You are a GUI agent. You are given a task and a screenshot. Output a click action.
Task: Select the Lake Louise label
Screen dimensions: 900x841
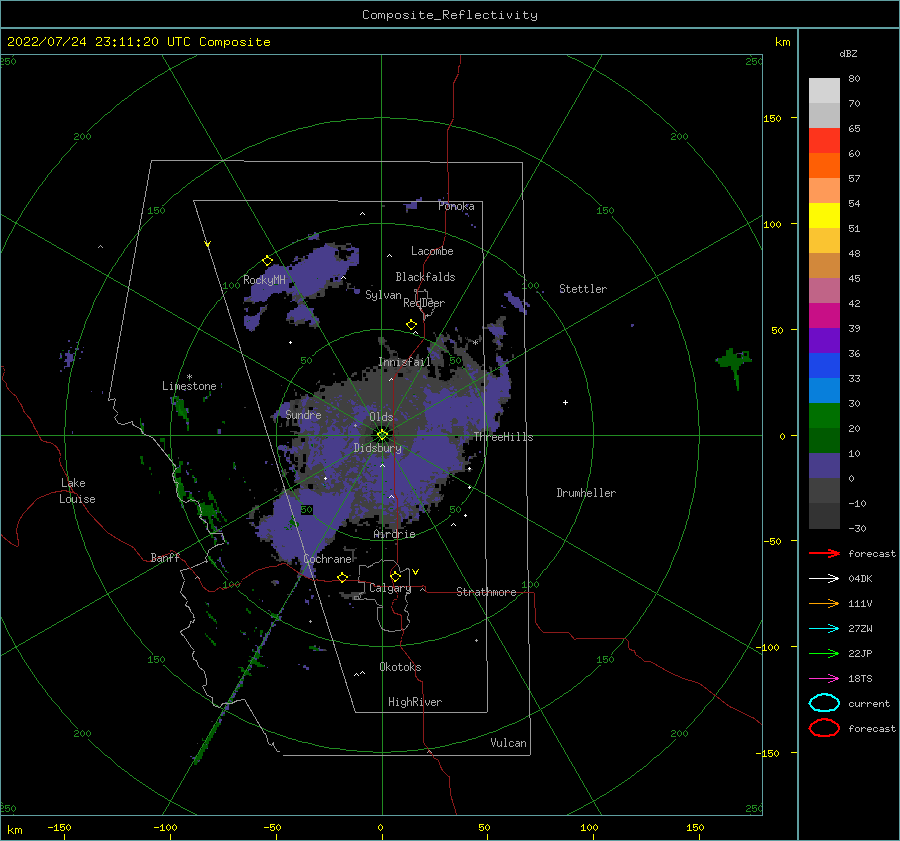[x=77, y=491]
